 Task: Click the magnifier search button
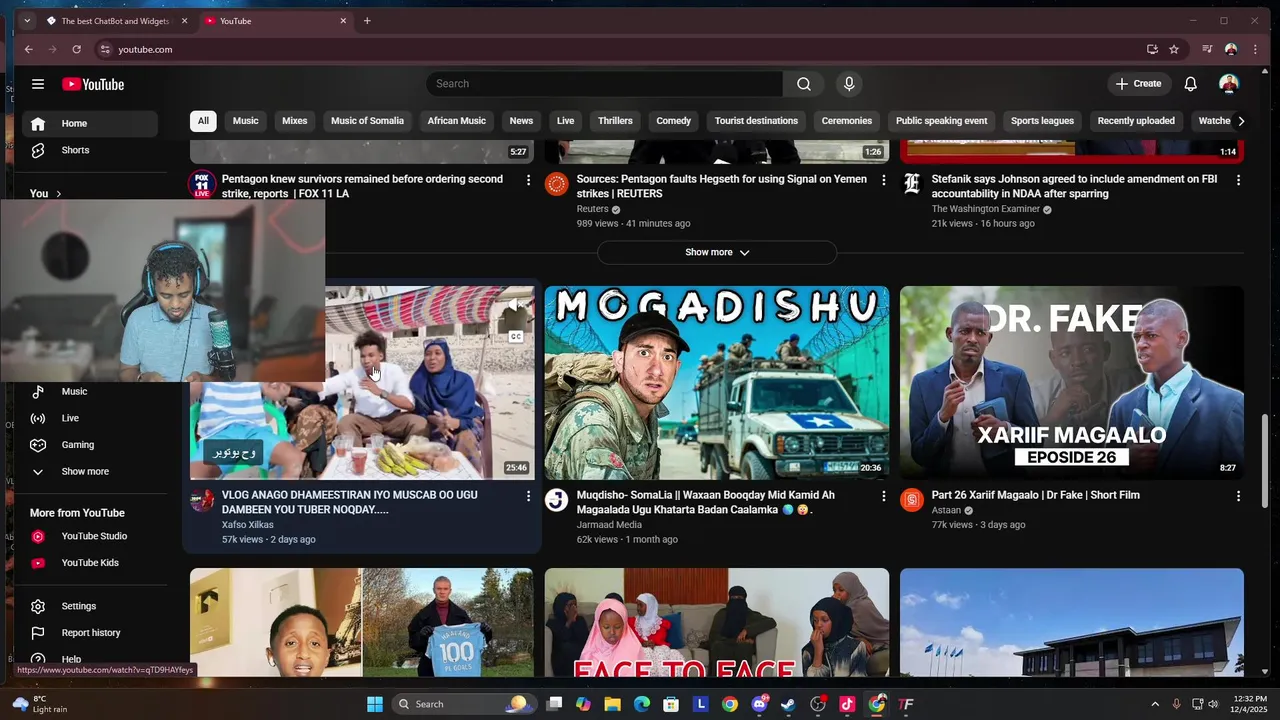point(803,84)
